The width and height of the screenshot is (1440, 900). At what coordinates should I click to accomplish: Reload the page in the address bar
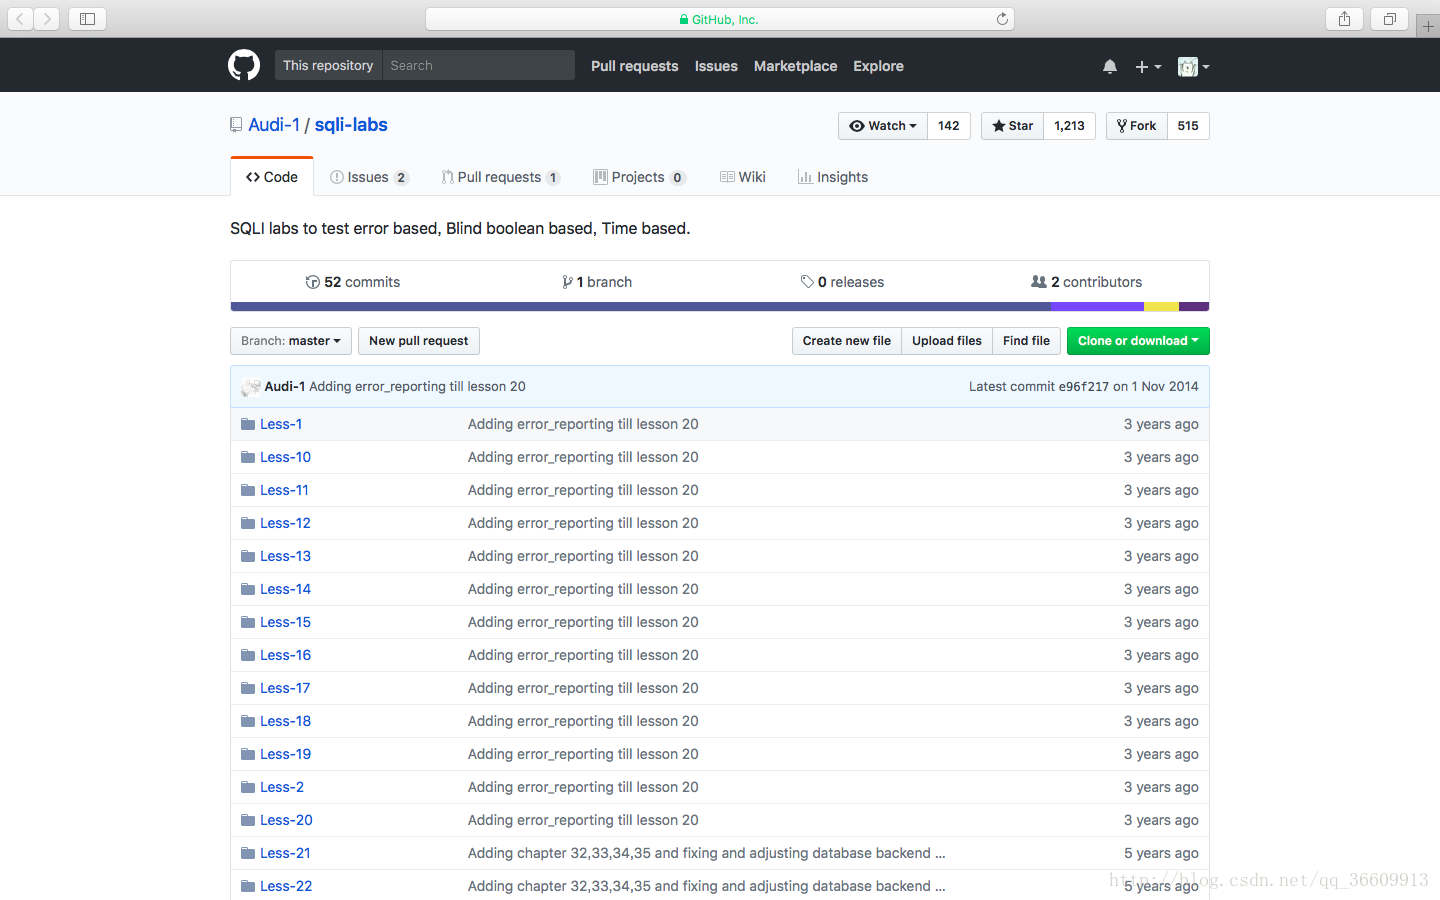(1002, 19)
